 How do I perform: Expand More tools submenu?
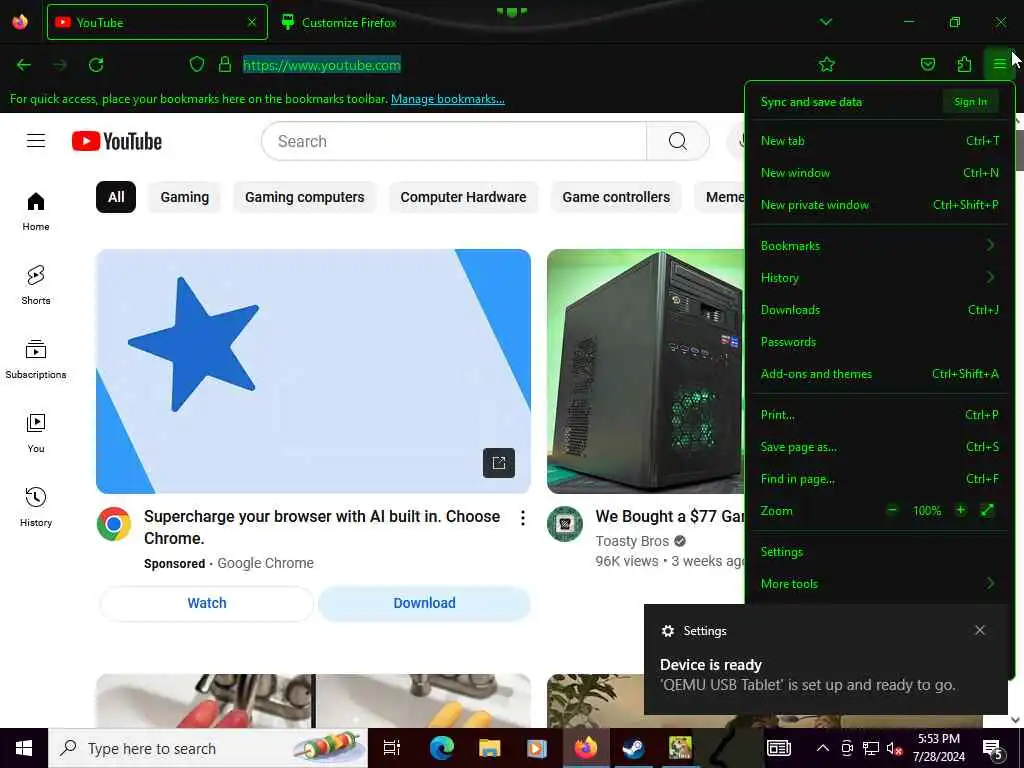[880, 584]
